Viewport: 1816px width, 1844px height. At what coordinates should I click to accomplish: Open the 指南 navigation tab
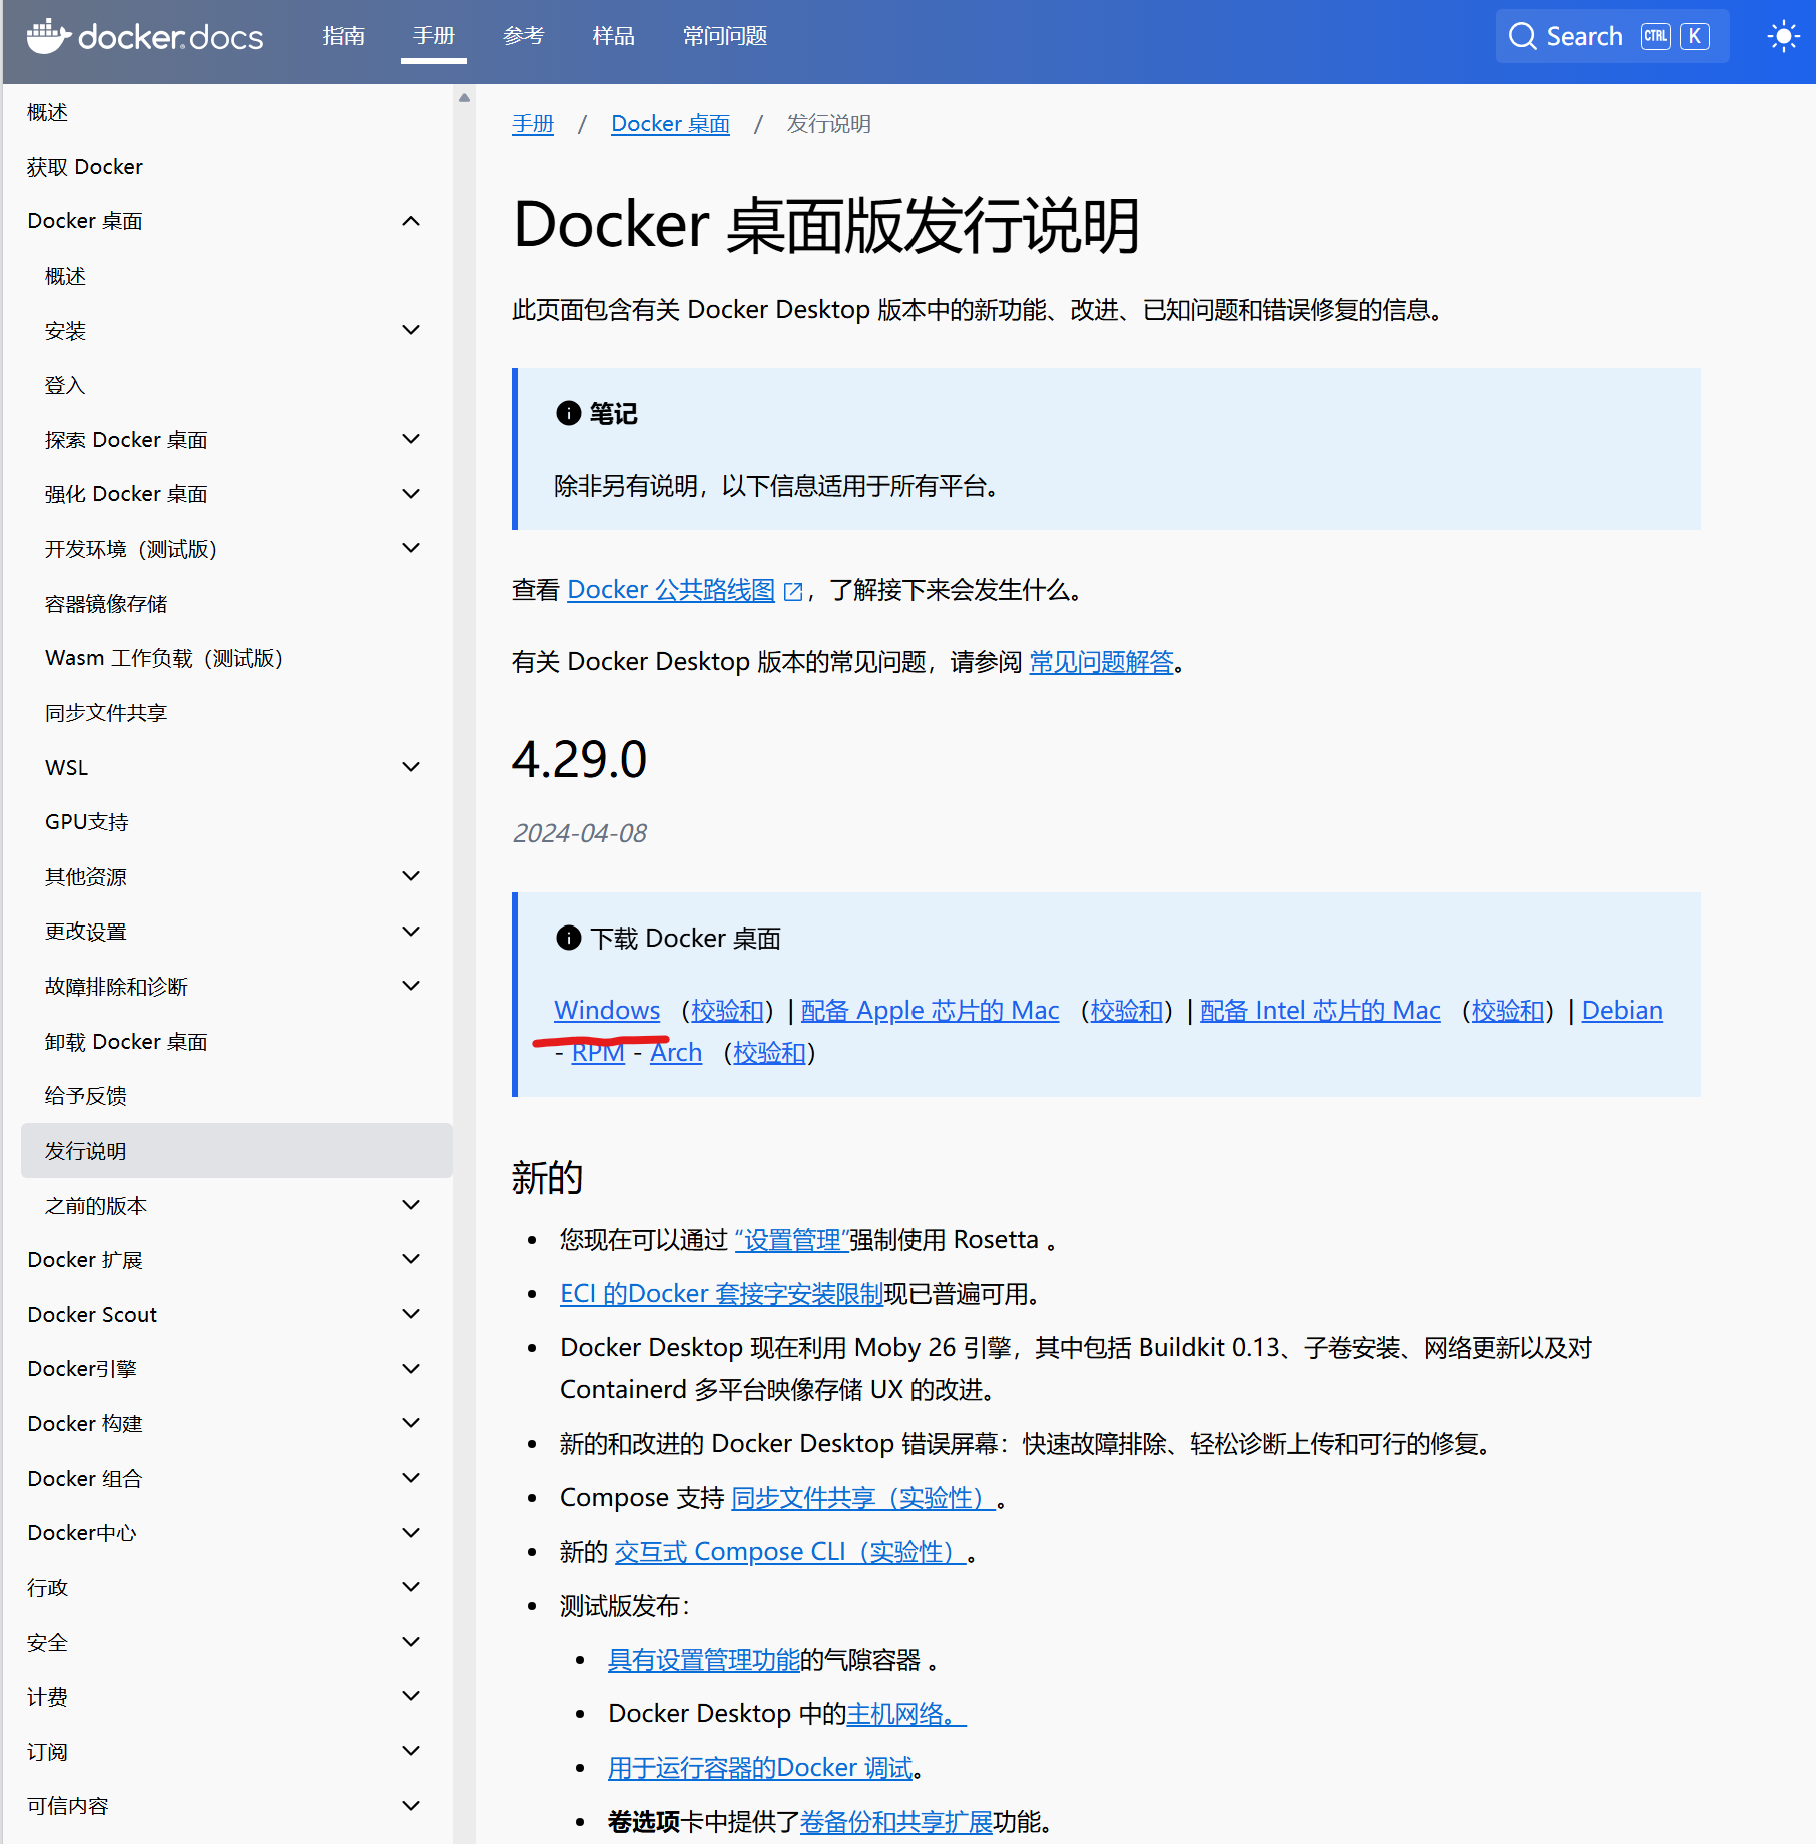[x=344, y=37]
